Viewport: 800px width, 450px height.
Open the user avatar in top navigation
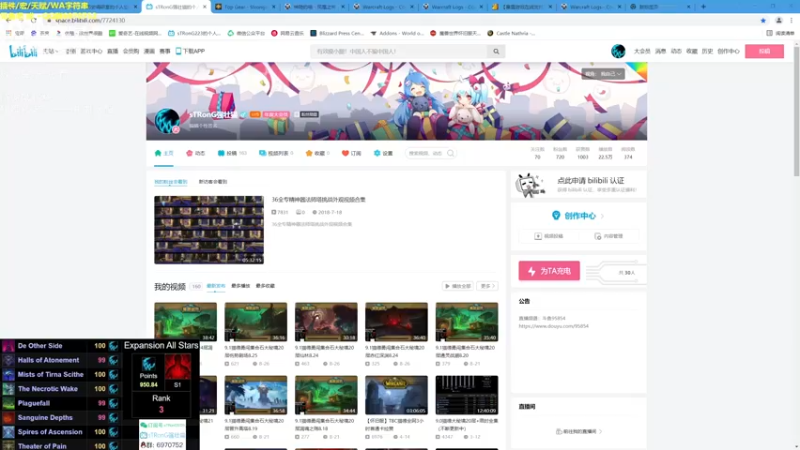tap(618, 51)
